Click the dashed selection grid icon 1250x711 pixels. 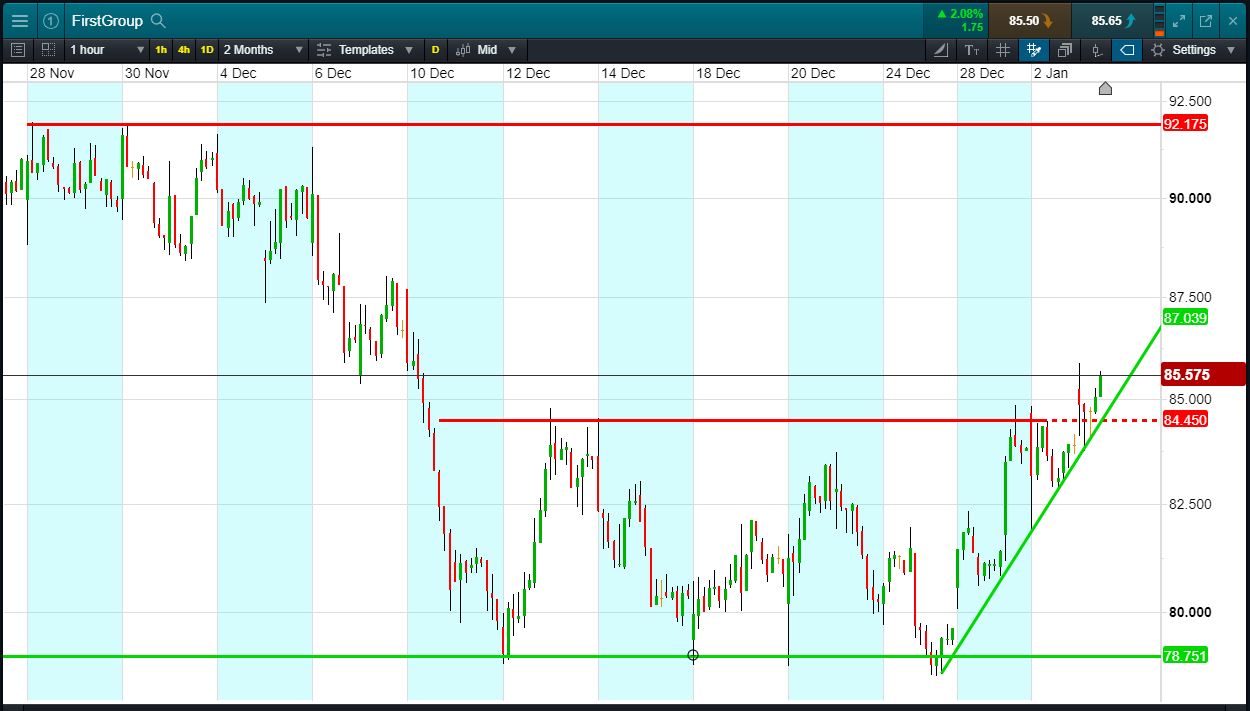coord(47,49)
